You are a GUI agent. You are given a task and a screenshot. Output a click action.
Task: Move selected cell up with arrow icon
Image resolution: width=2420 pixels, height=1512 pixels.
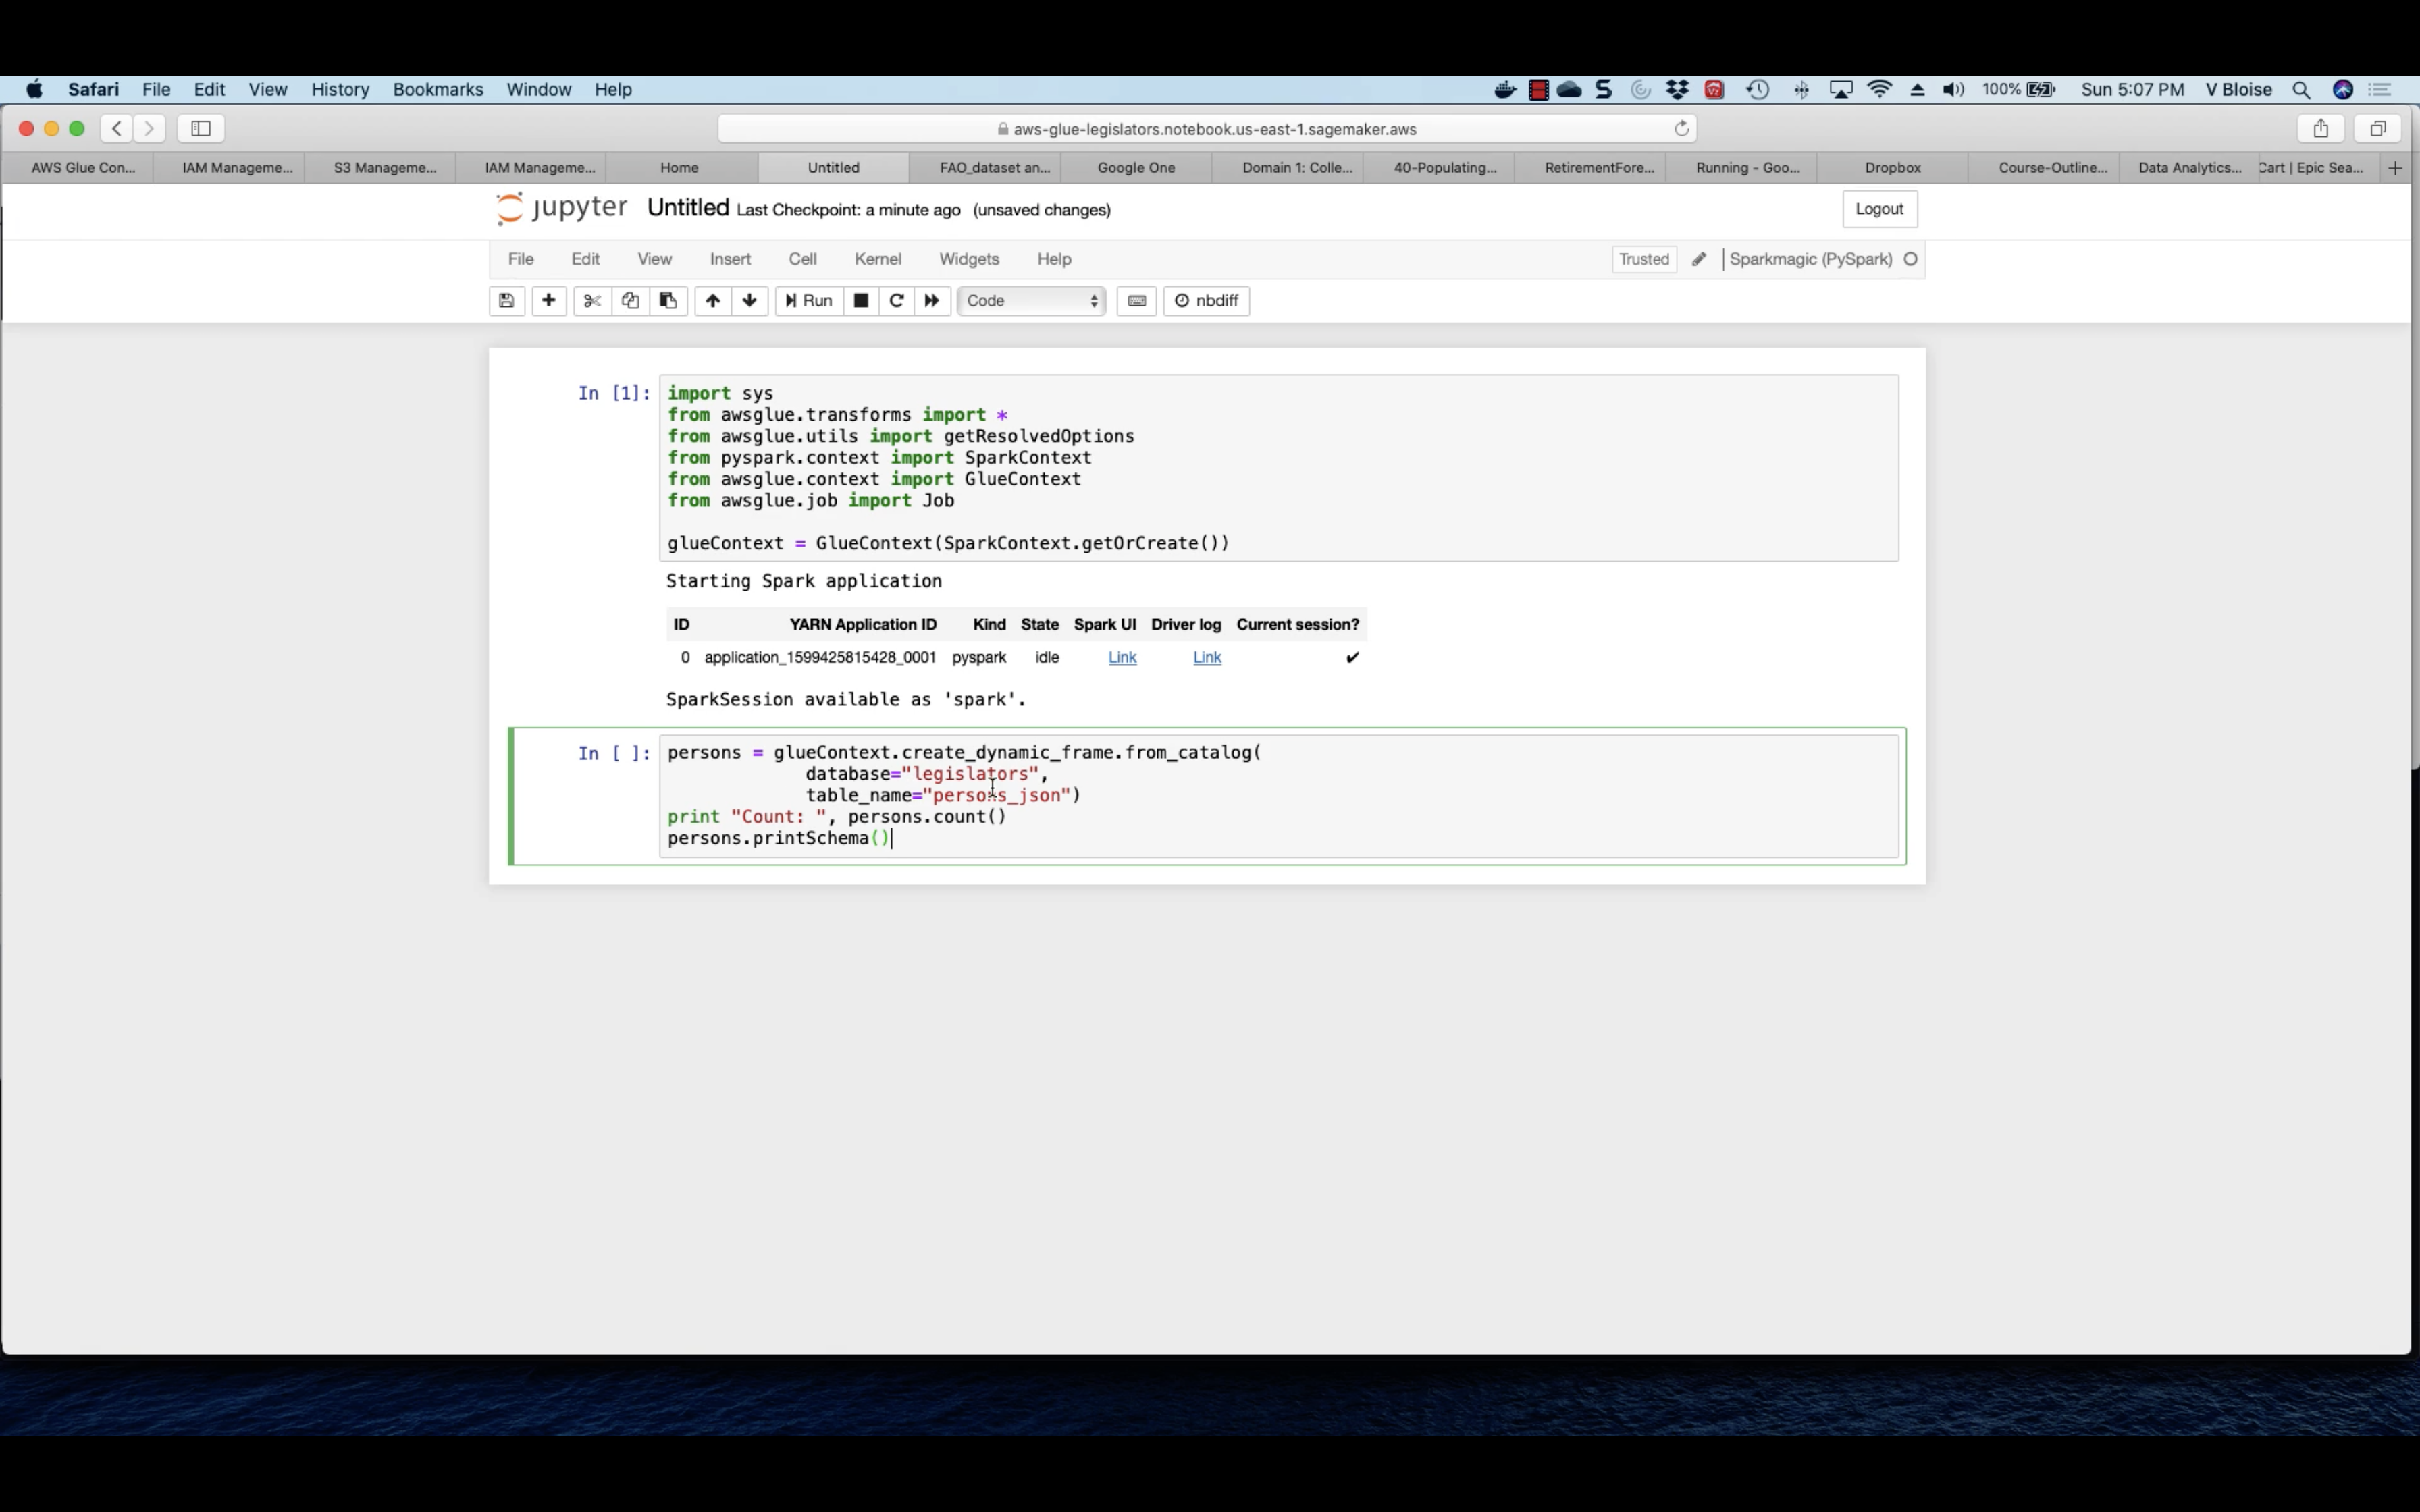(x=712, y=301)
